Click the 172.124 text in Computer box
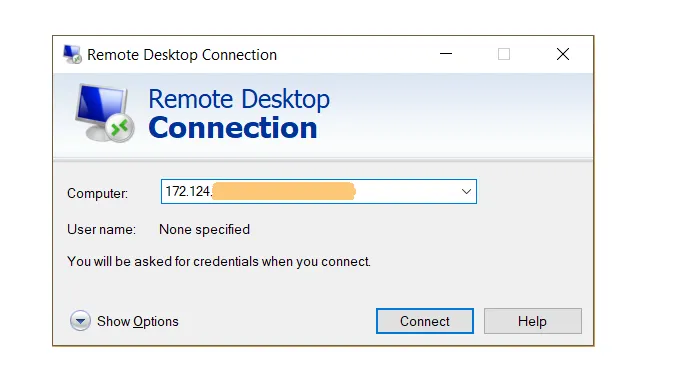Screen dimensions: 678x391 tap(189, 191)
